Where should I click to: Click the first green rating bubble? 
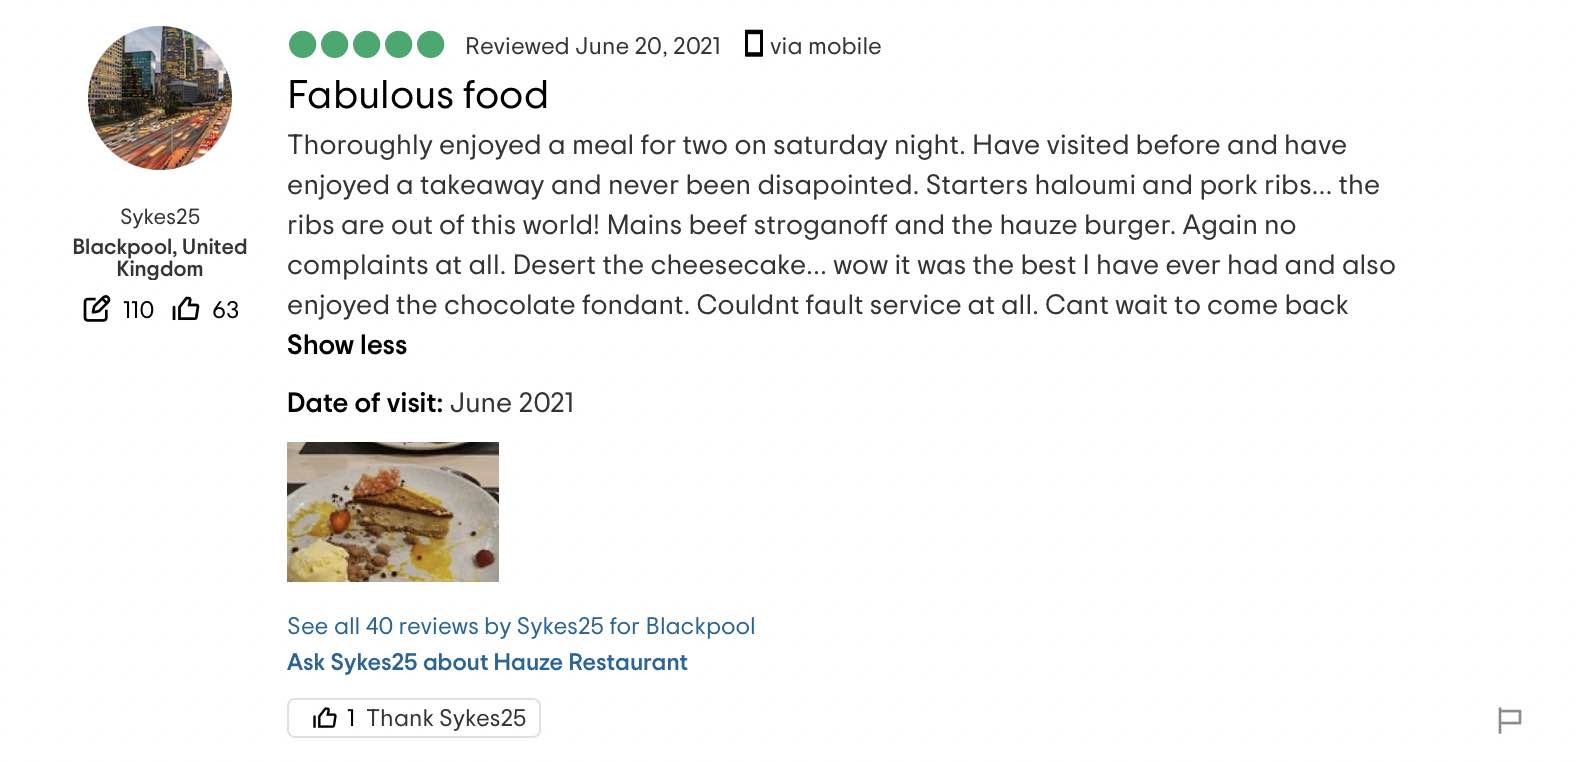pos(303,45)
